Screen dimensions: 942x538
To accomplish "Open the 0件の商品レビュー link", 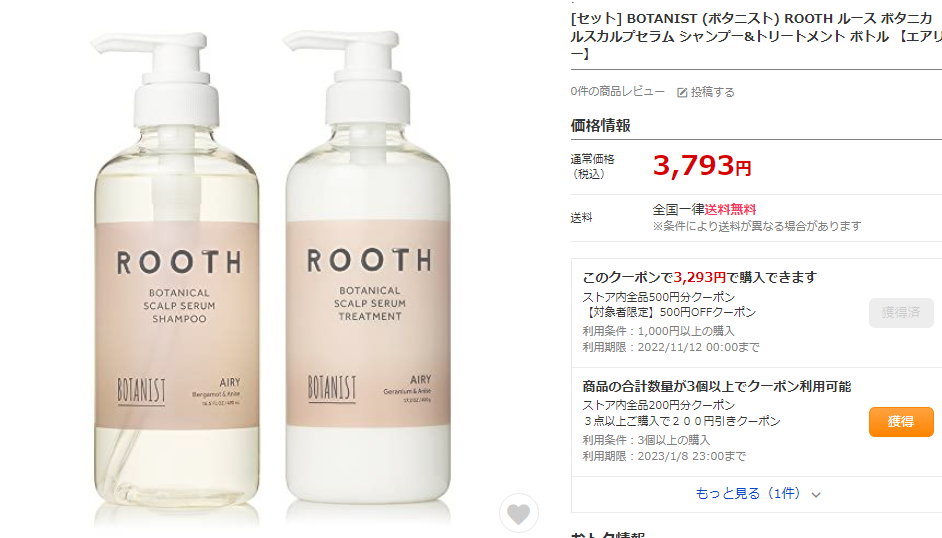I will coord(618,91).
